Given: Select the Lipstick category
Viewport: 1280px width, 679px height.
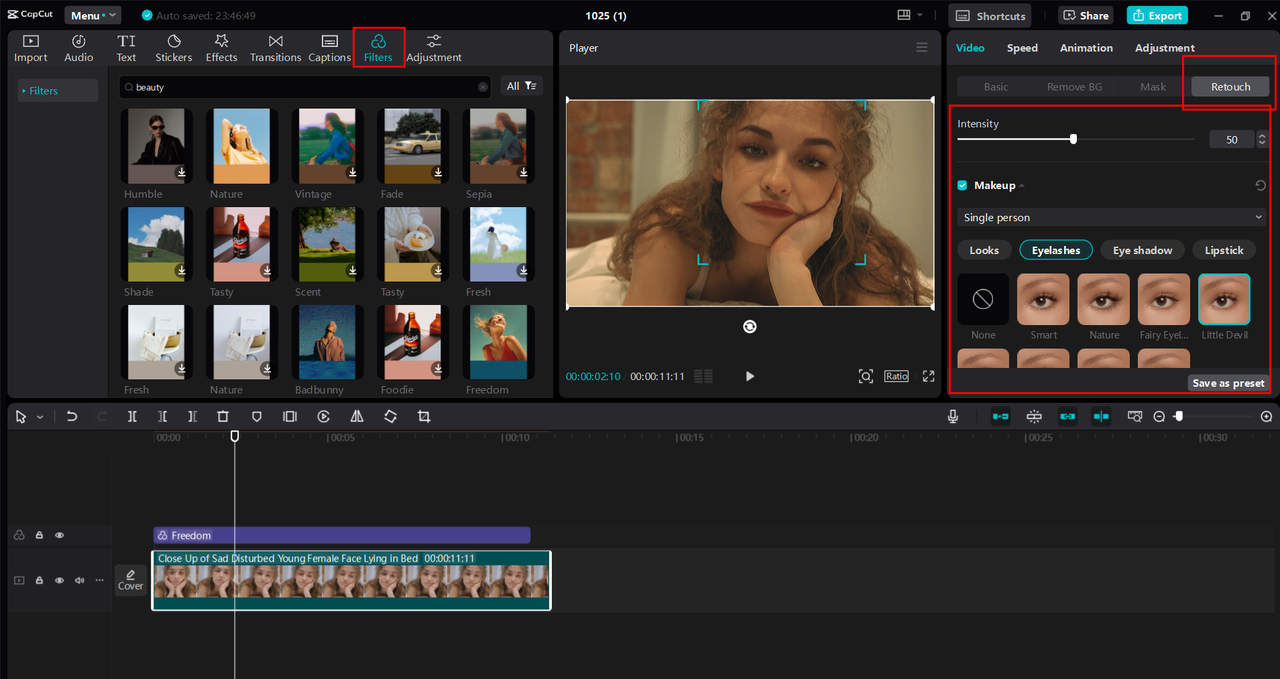Looking at the screenshot, I should point(1224,250).
